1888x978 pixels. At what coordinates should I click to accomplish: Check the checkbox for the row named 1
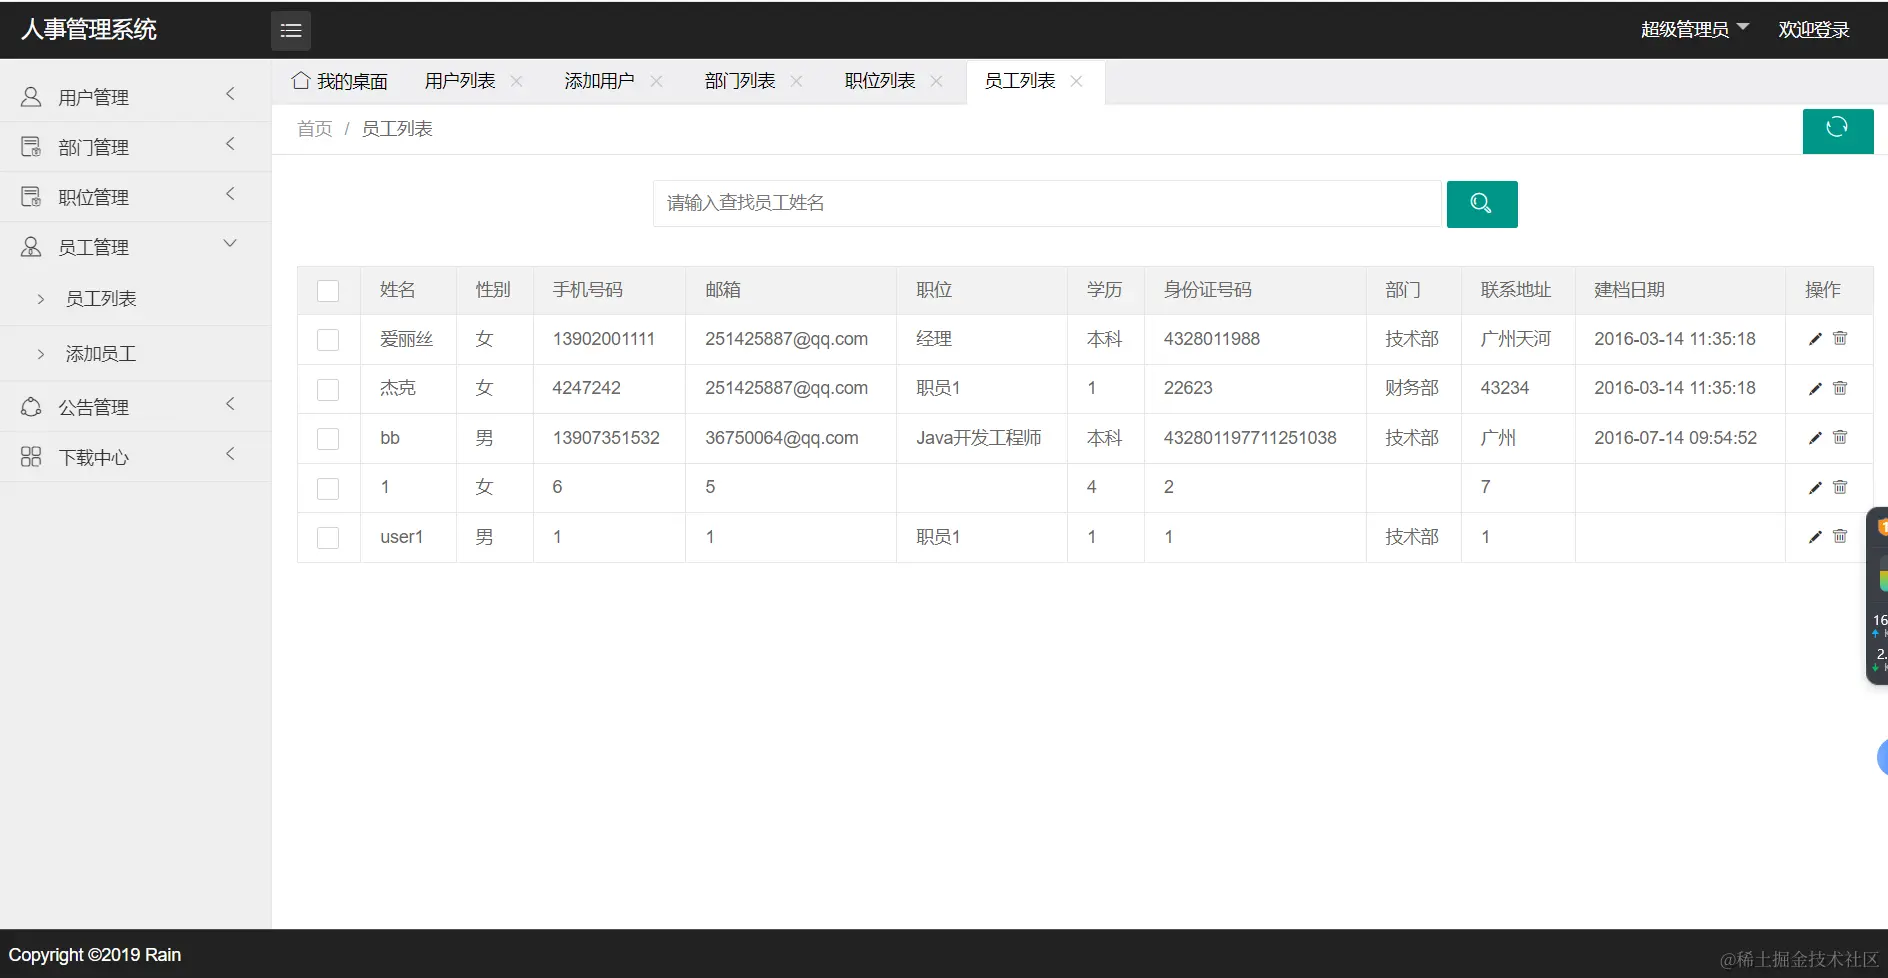point(328,488)
